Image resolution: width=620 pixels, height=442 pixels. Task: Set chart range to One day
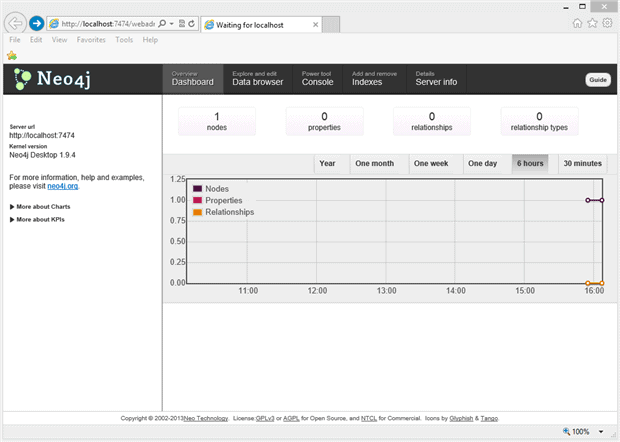(482, 164)
